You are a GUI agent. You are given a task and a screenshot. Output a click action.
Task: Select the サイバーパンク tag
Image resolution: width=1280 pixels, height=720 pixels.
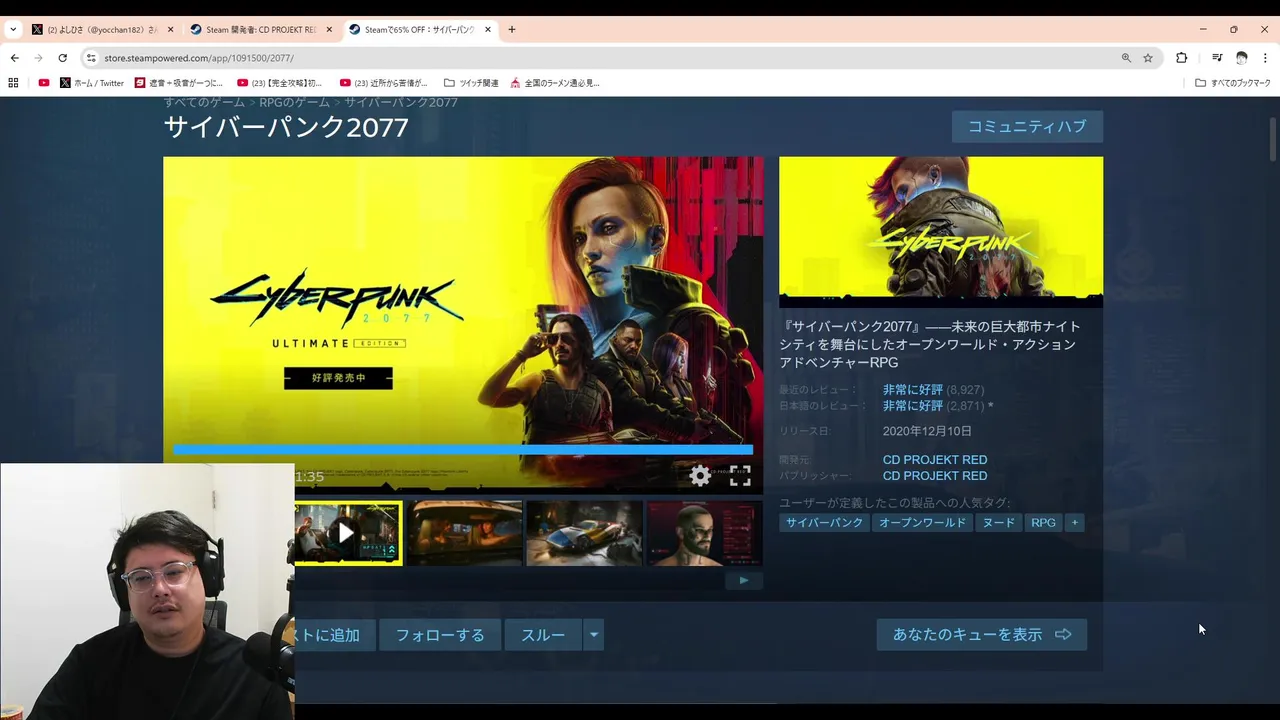coord(824,523)
